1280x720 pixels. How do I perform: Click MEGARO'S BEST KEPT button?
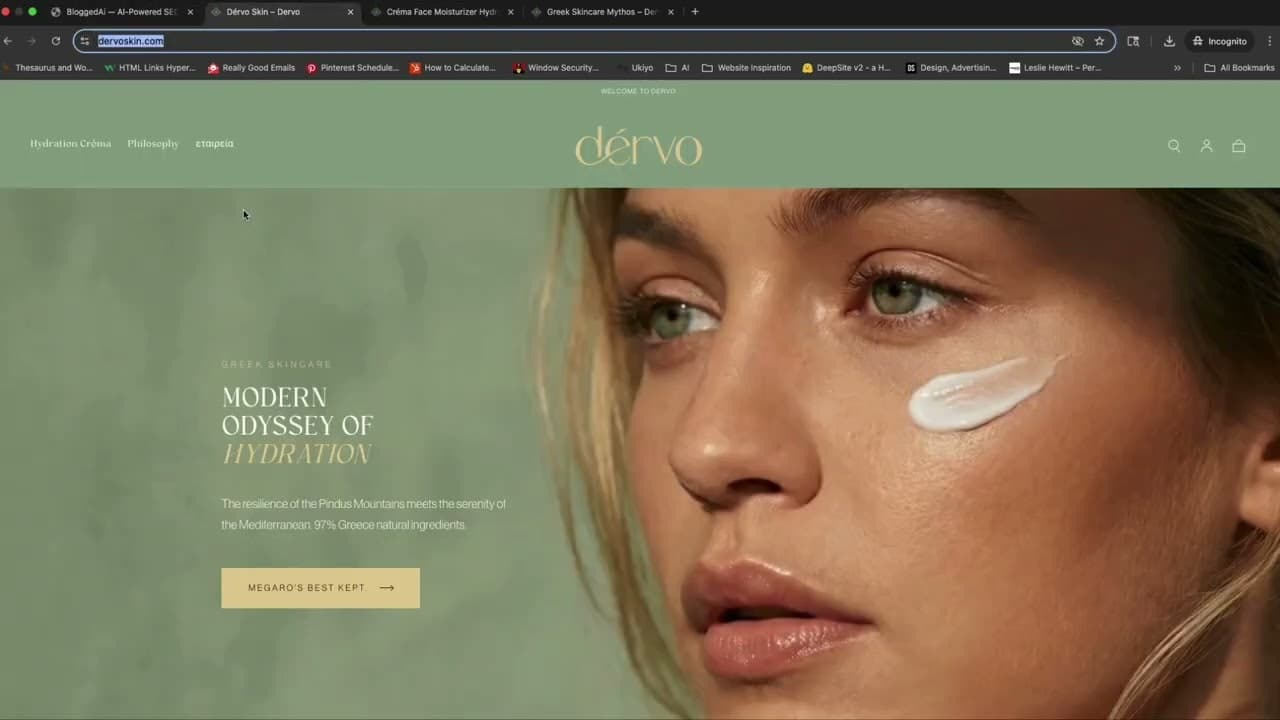tap(320, 587)
